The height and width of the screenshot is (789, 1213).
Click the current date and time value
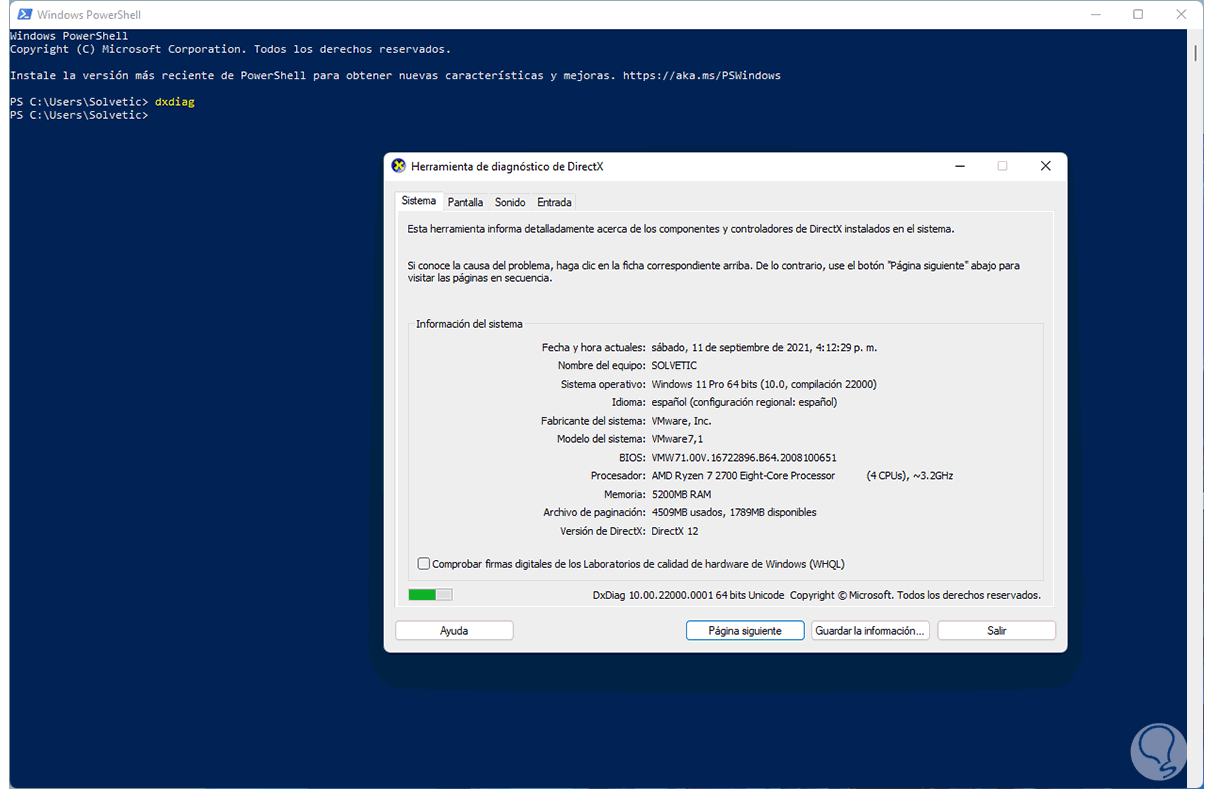[764, 347]
